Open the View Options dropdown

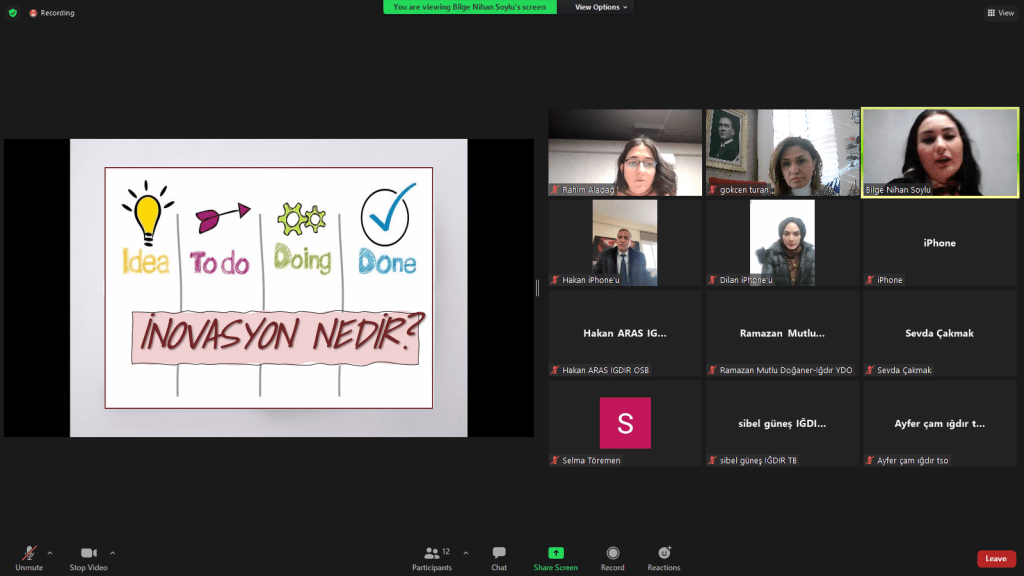click(601, 7)
